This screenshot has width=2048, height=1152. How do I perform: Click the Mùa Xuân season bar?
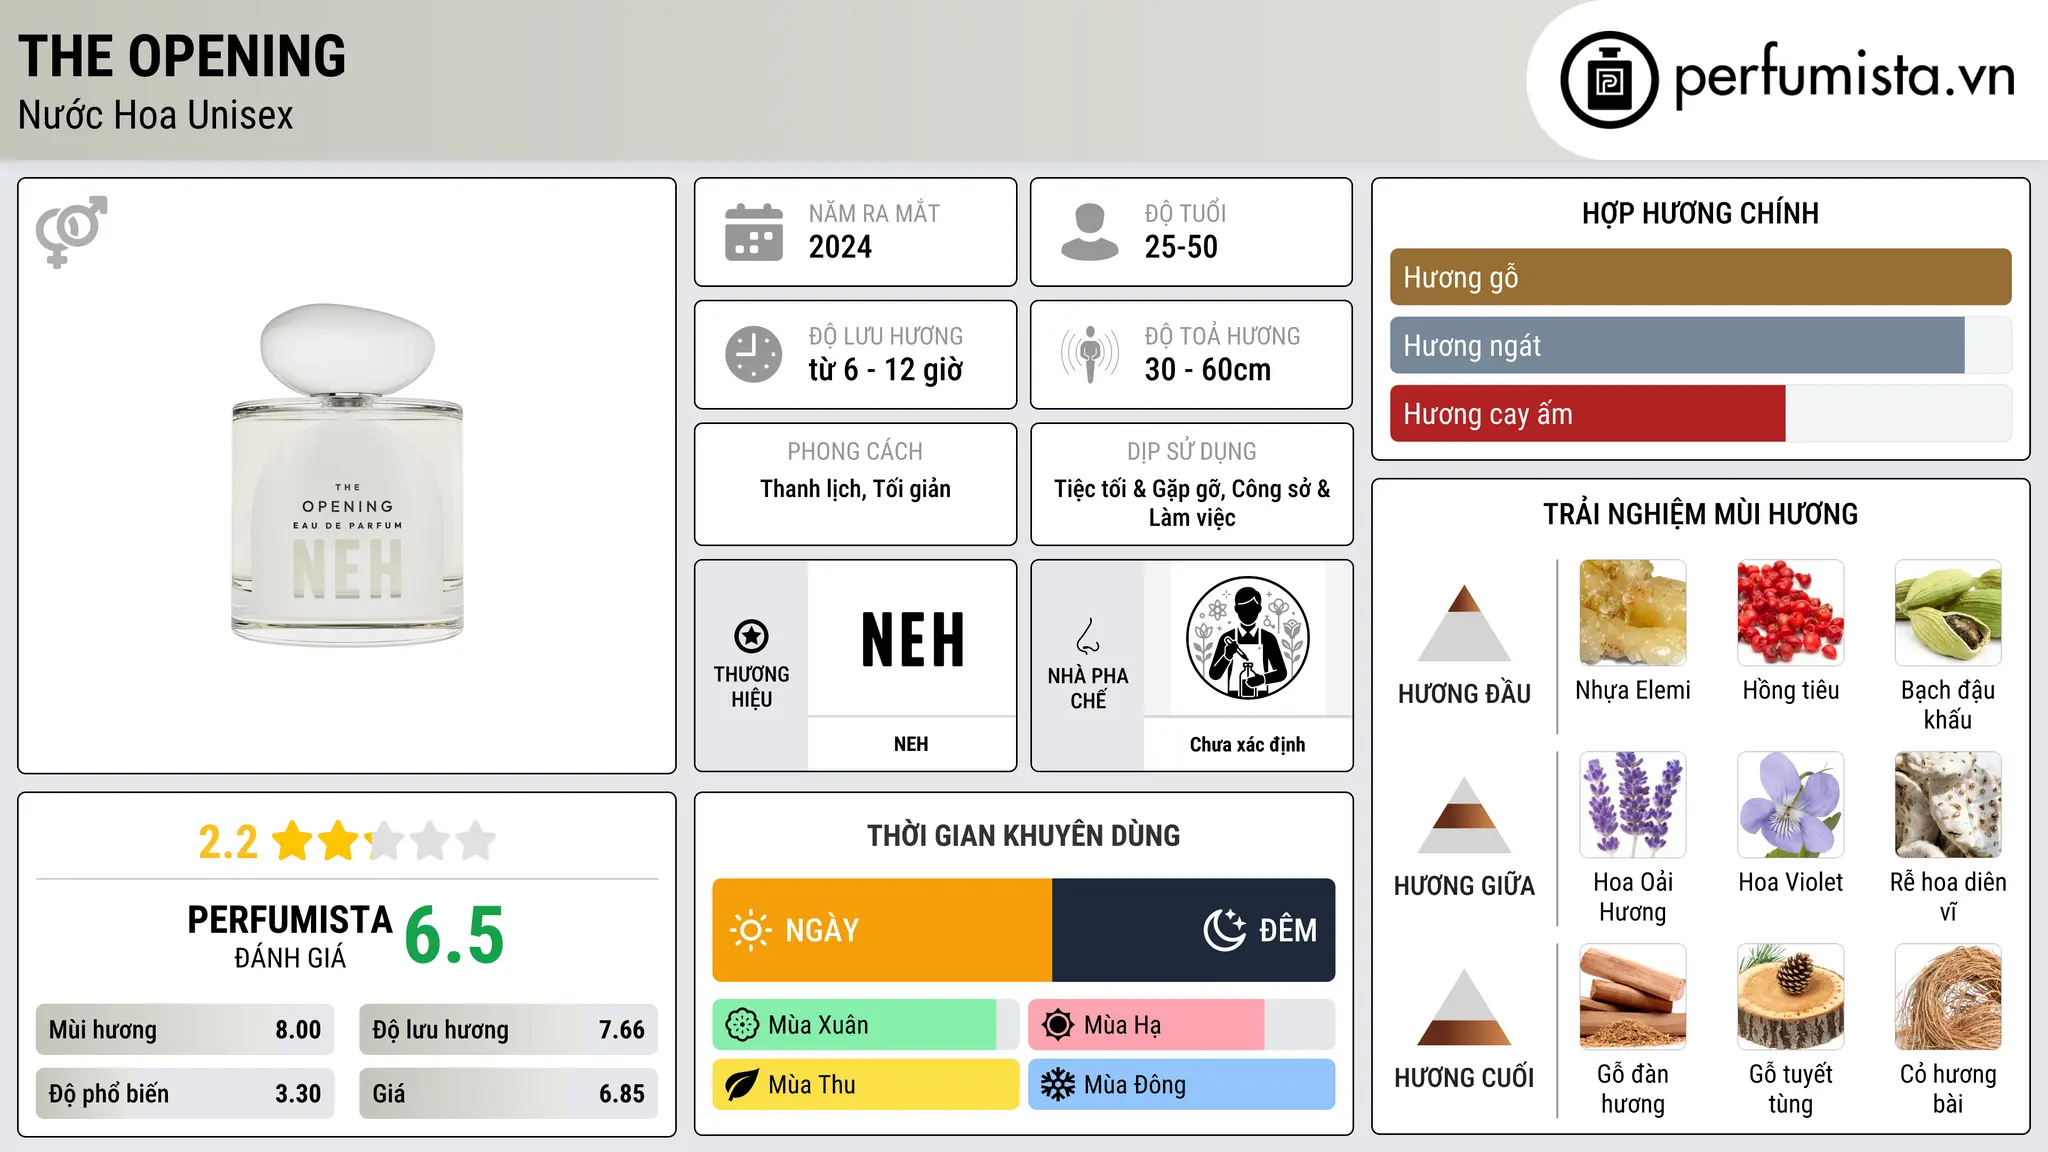click(865, 1025)
